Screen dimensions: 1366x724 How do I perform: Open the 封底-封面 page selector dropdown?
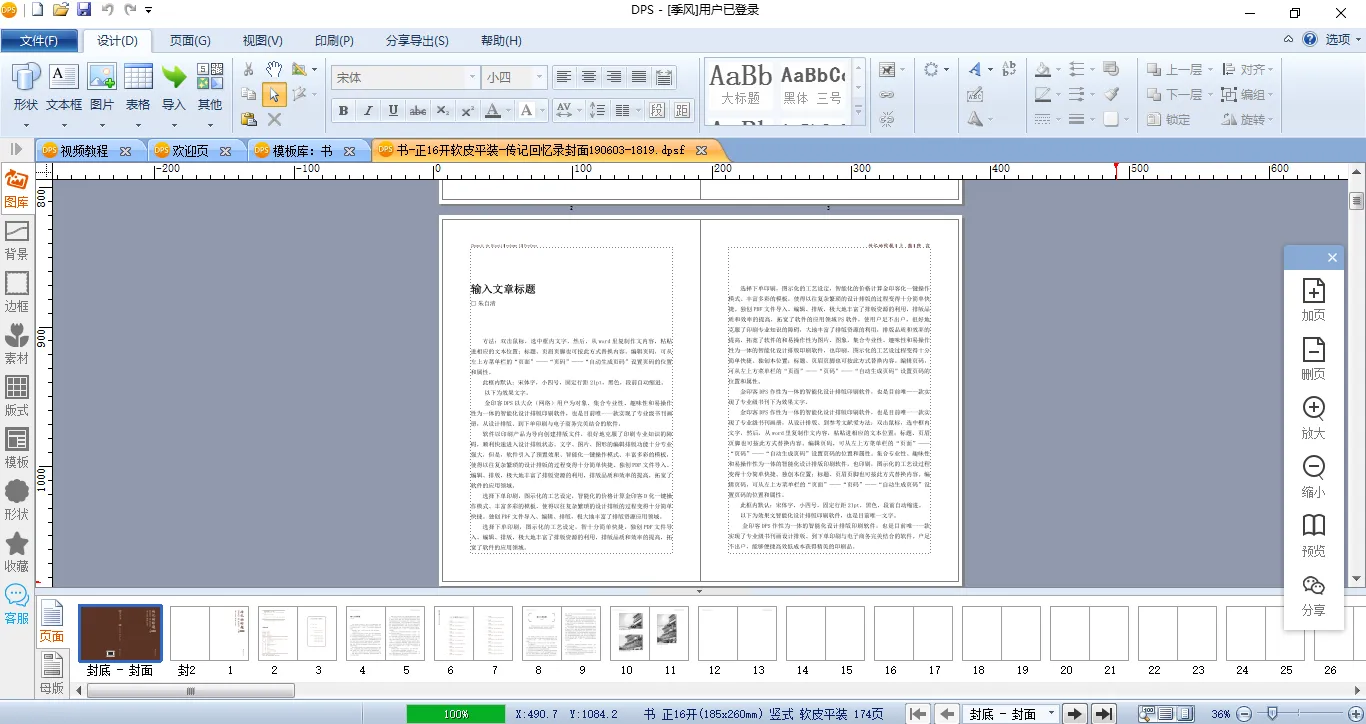(x=1050, y=714)
